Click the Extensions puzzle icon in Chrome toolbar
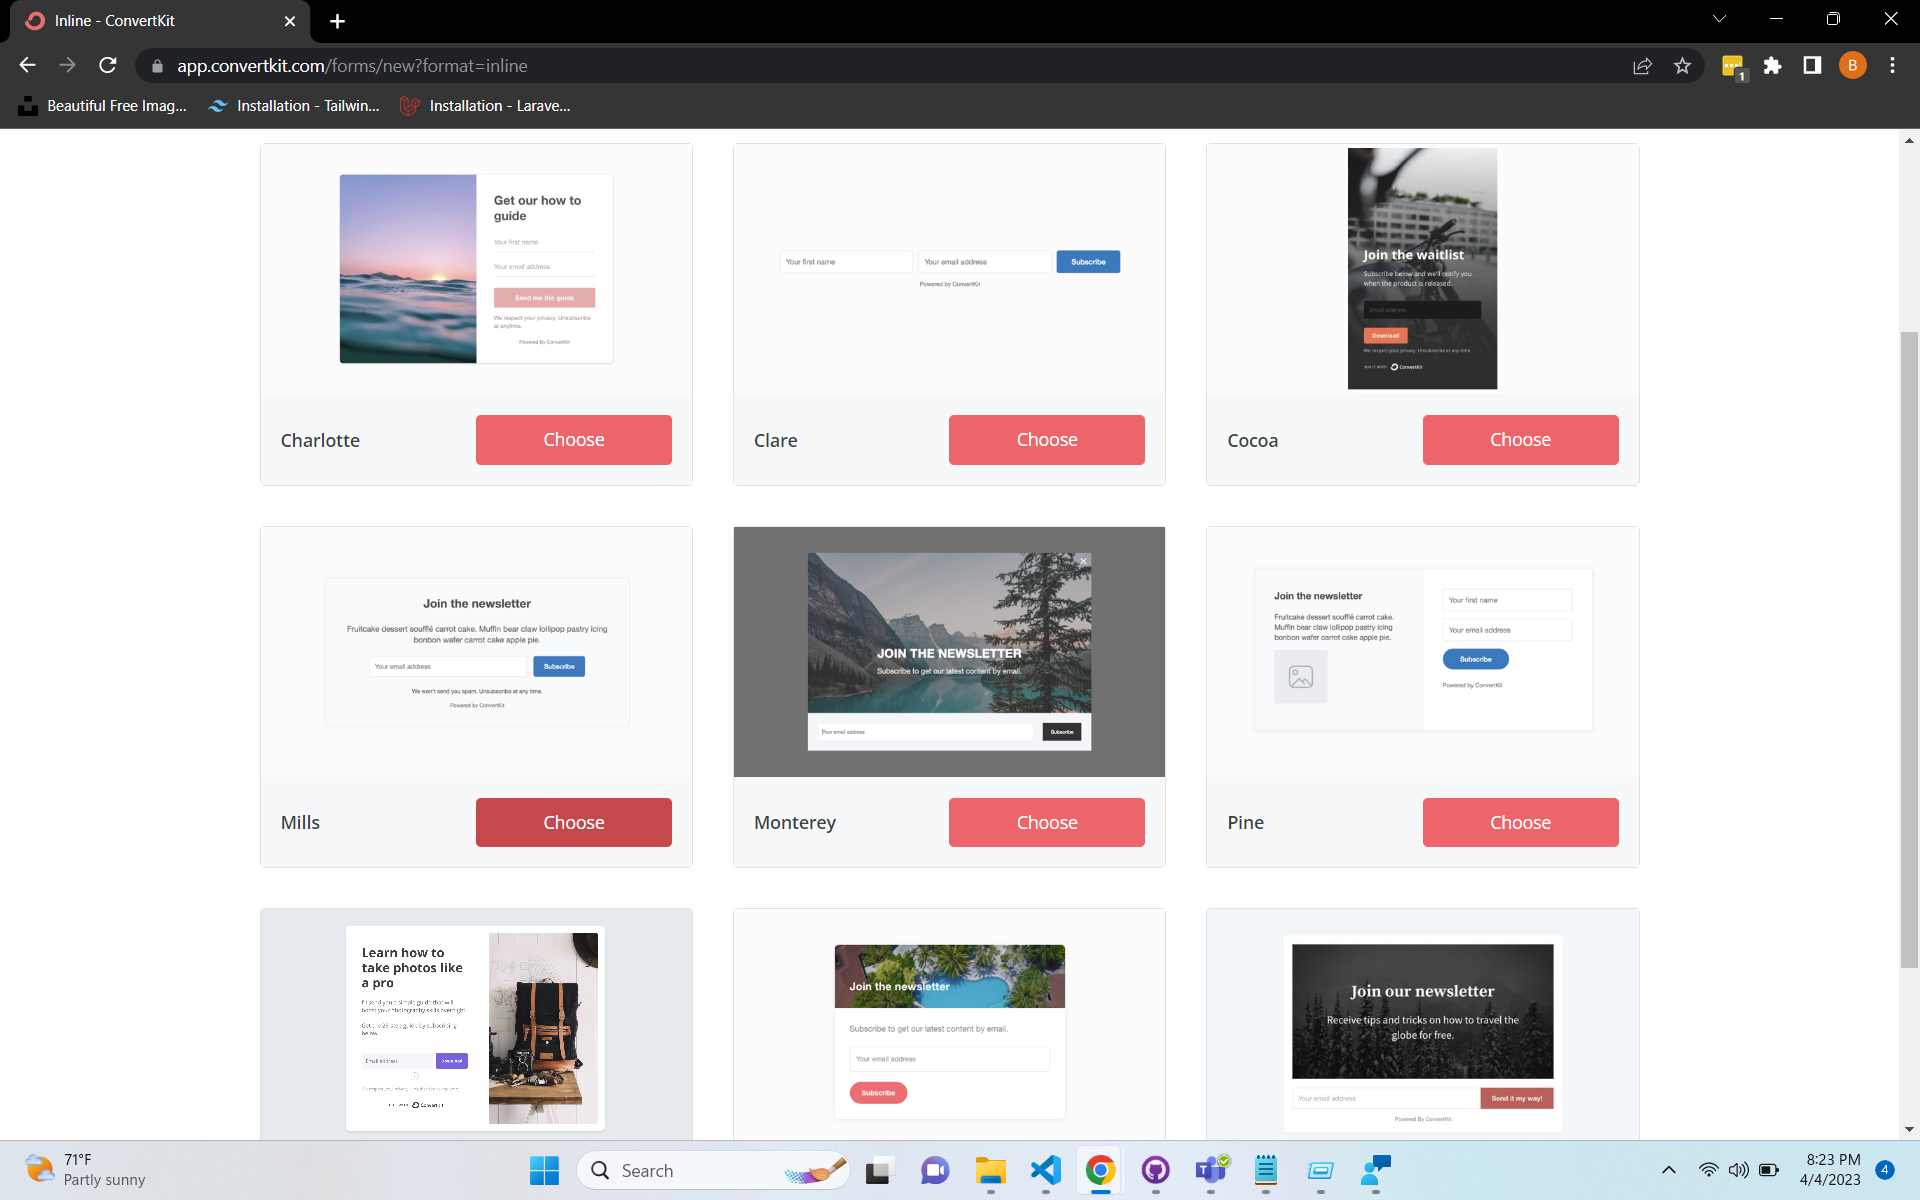This screenshot has height=1200, width=1920. [x=1773, y=65]
